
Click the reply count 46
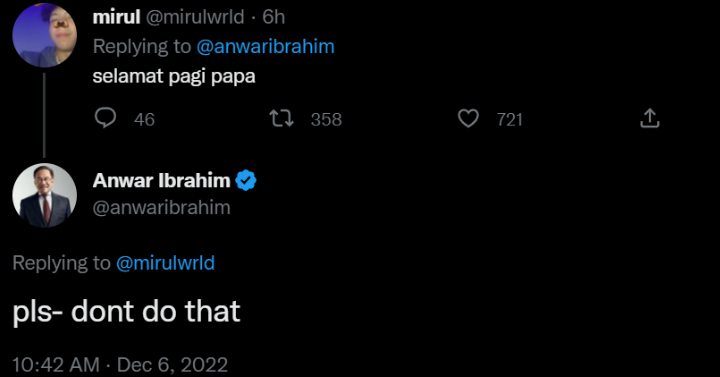(144, 120)
